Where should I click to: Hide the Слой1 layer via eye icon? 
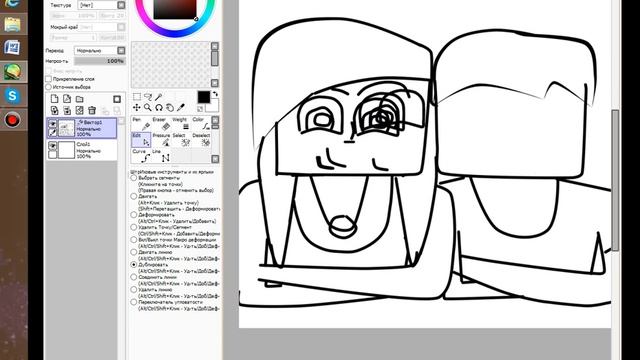(52, 146)
